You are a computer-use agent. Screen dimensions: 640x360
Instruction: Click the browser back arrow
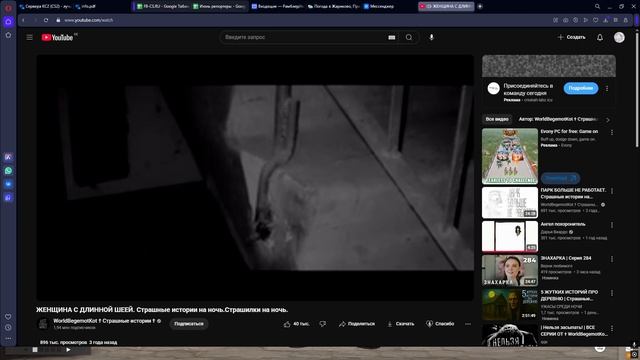click(x=23, y=20)
